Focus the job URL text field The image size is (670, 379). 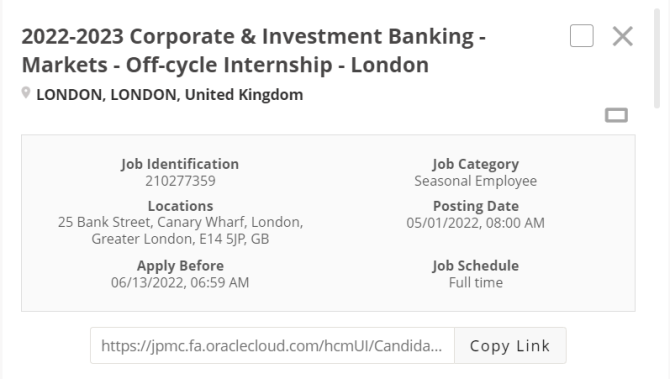[272, 346]
